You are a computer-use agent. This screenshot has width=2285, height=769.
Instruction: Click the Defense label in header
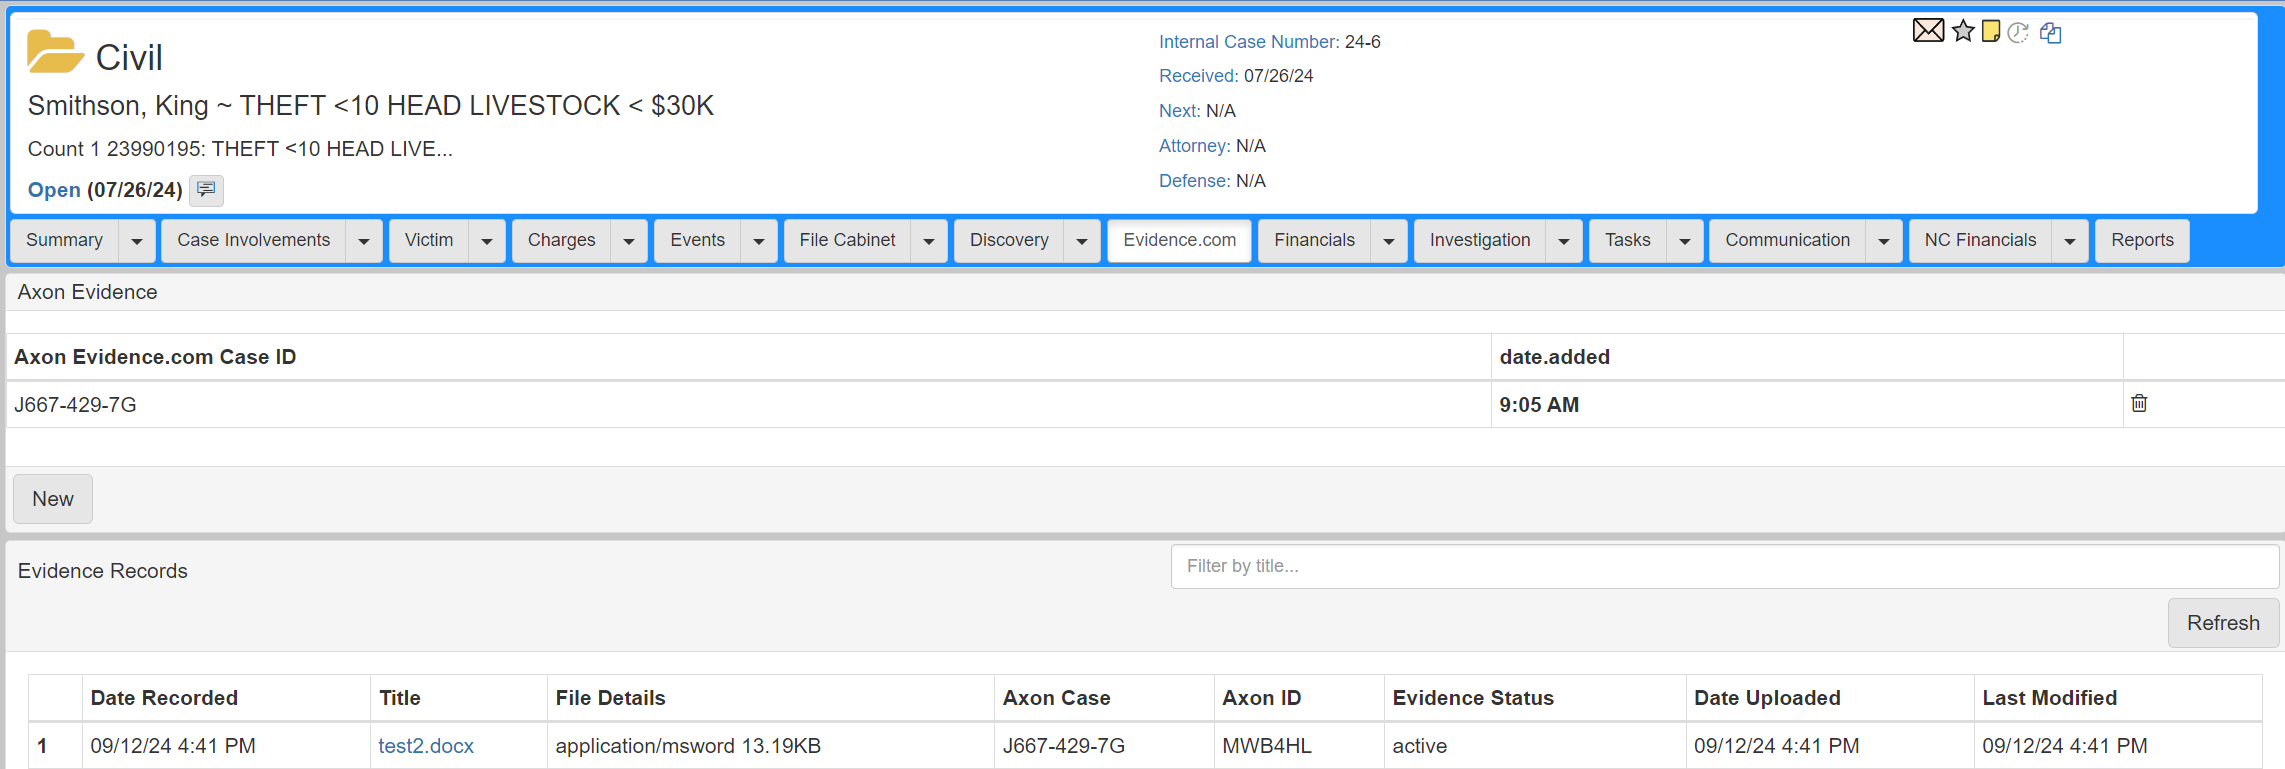(1195, 181)
